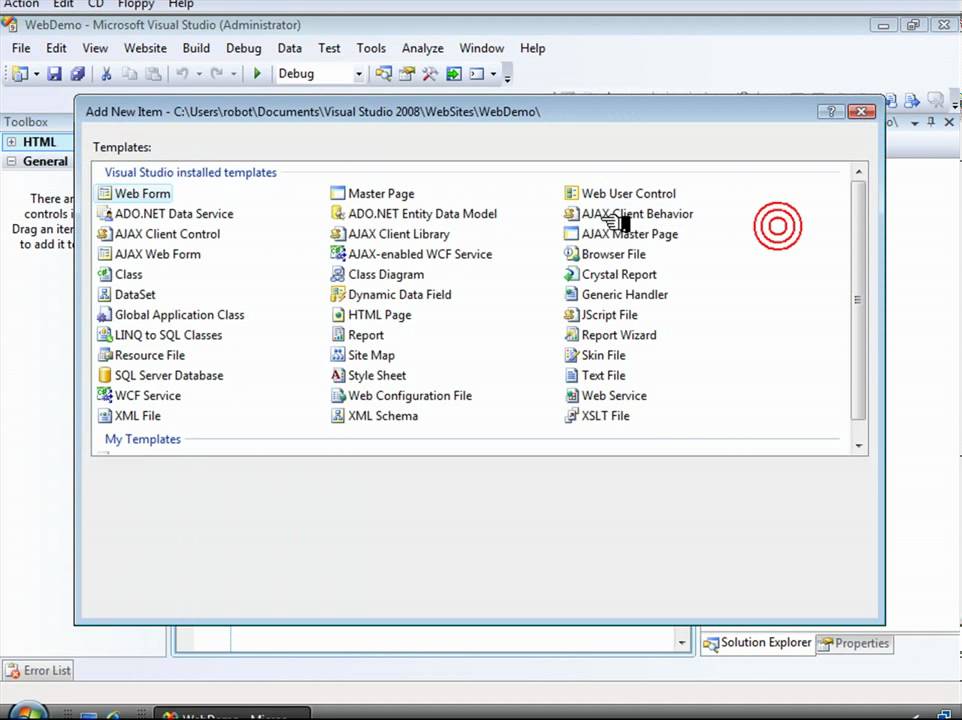Screen dimensions: 962x720
Task: Click the templates list scrollbar thumb
Action: (858, 300)
